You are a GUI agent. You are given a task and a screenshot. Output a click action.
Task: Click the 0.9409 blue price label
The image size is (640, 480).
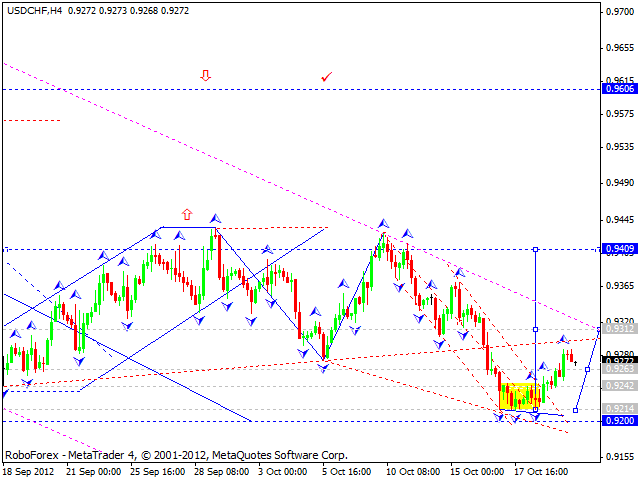point(619,249)
